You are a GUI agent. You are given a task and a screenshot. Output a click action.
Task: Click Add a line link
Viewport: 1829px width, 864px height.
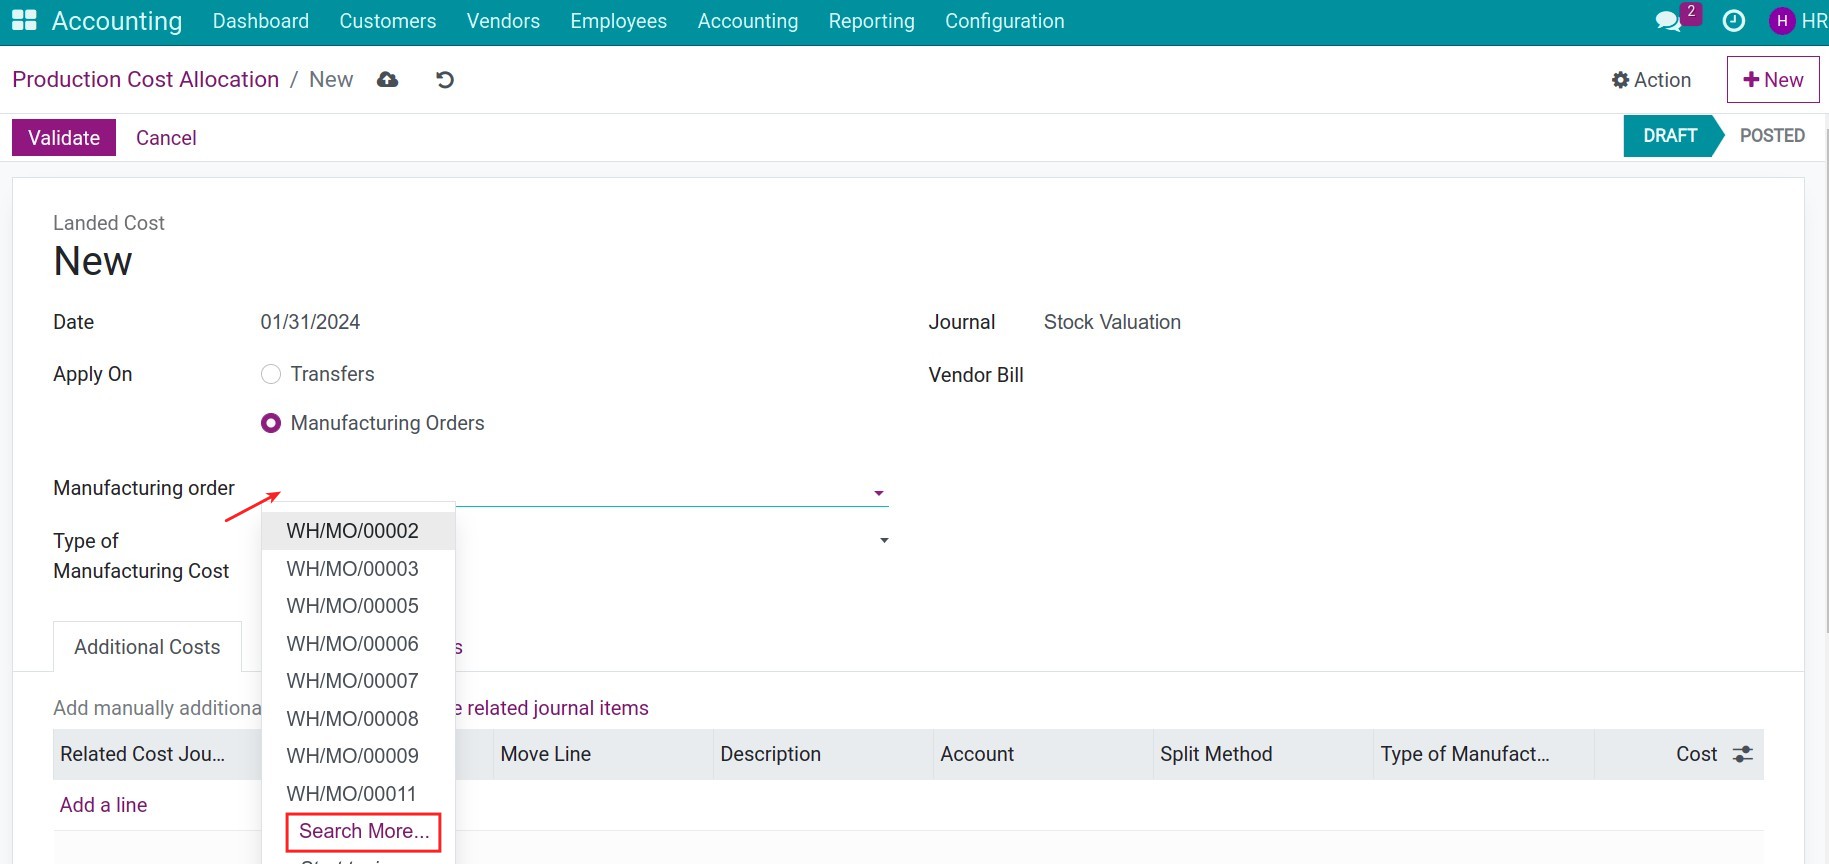(104, 805)
